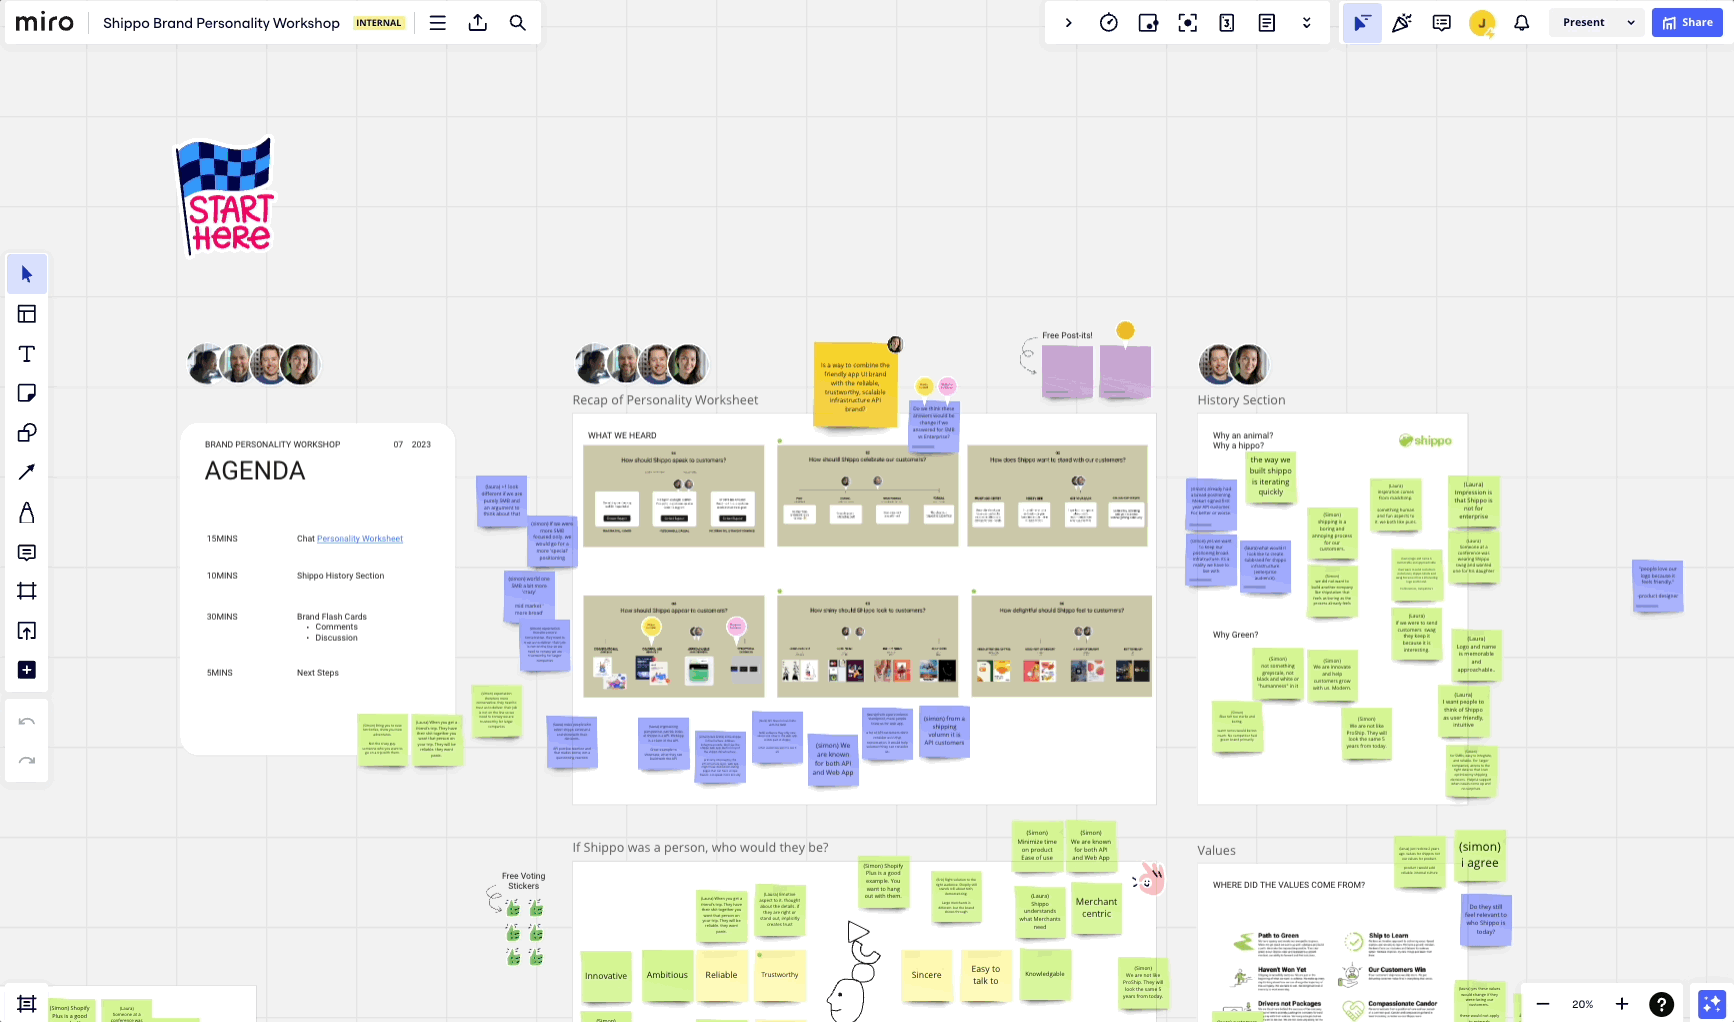View notifications bell
1734x1022 pixels.
(x=1522, y=23)
